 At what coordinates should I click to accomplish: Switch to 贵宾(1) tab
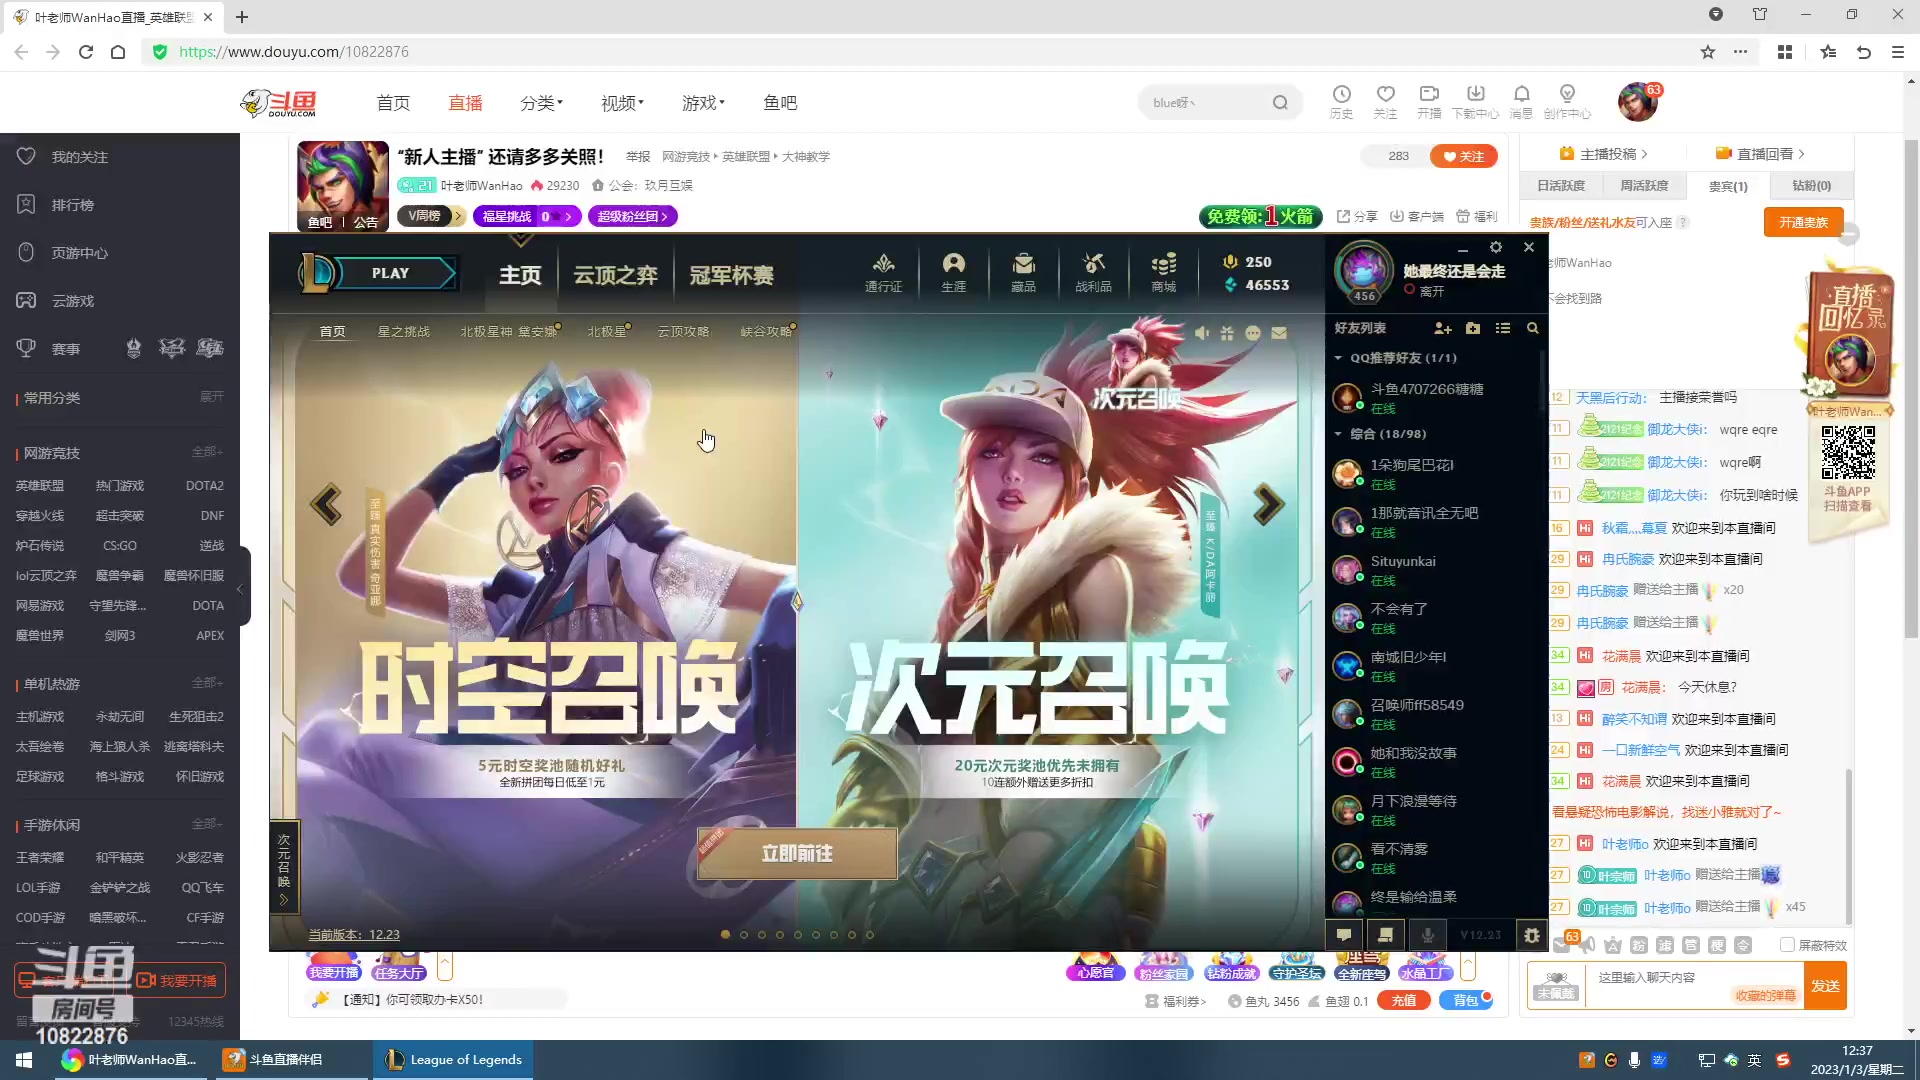click(1727, 186)
